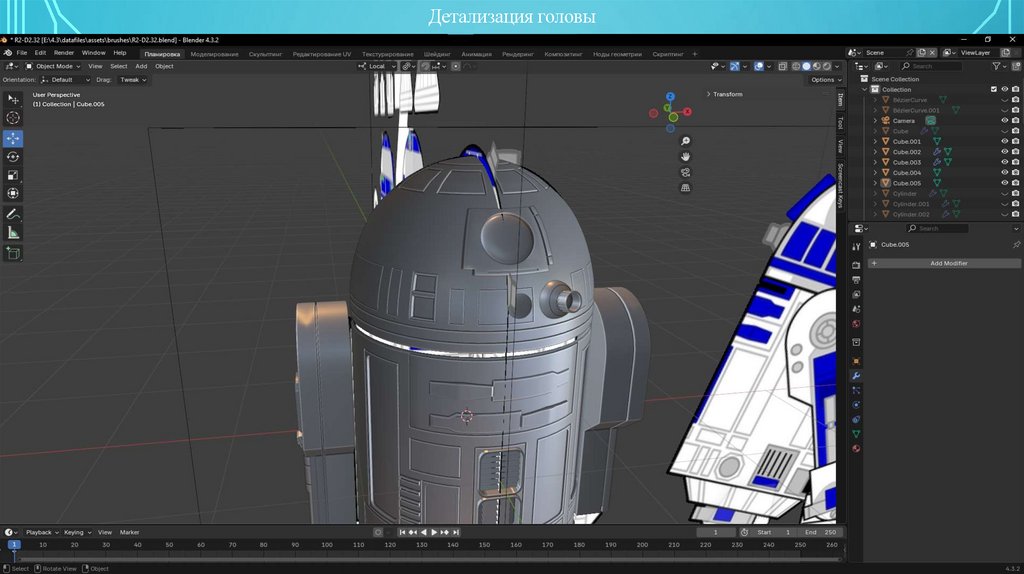Switch to the Моделирование workspace tab
This screenshot has width=1024, height=574.
pyautogui.click(x=214, y=53)
